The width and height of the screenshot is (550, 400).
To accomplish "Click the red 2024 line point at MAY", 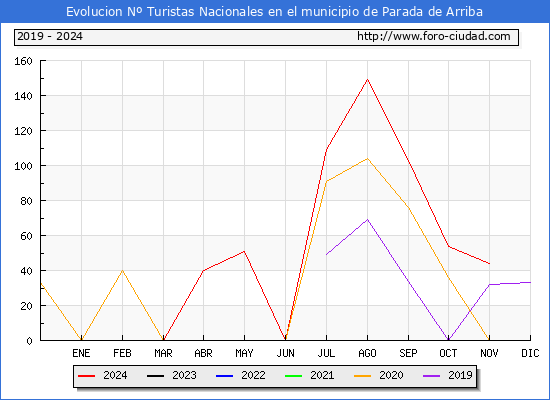I will point(244,251).
